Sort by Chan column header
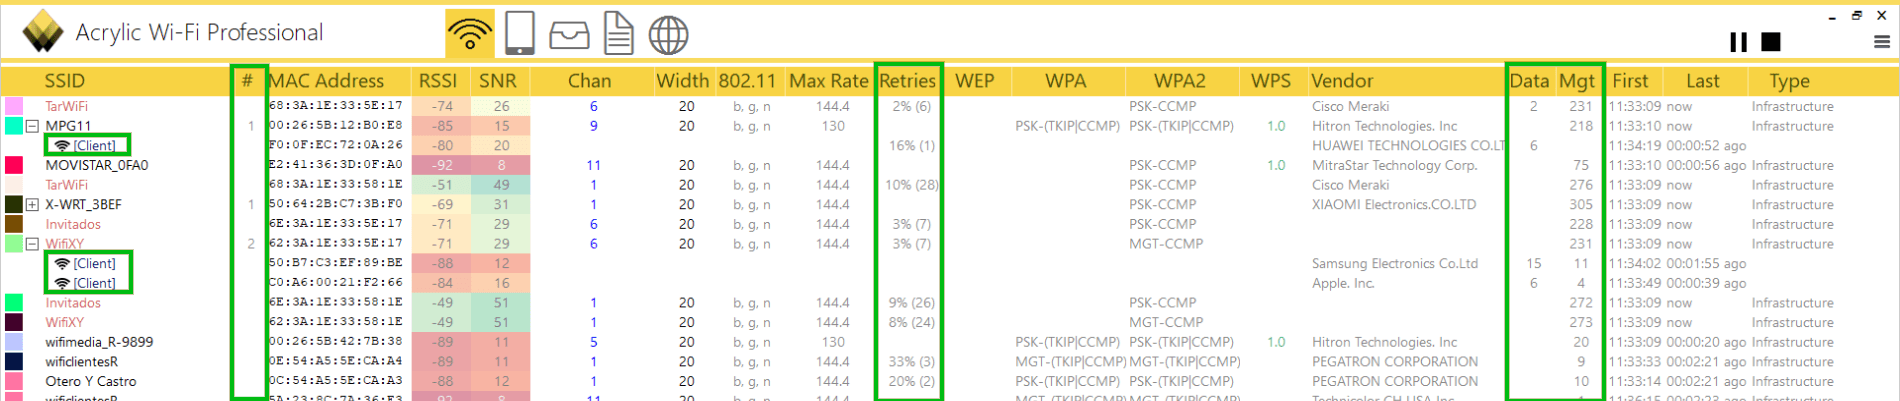Image resolution: width=1900 pixels, height=401 pixels. click(x=589, y=81)
